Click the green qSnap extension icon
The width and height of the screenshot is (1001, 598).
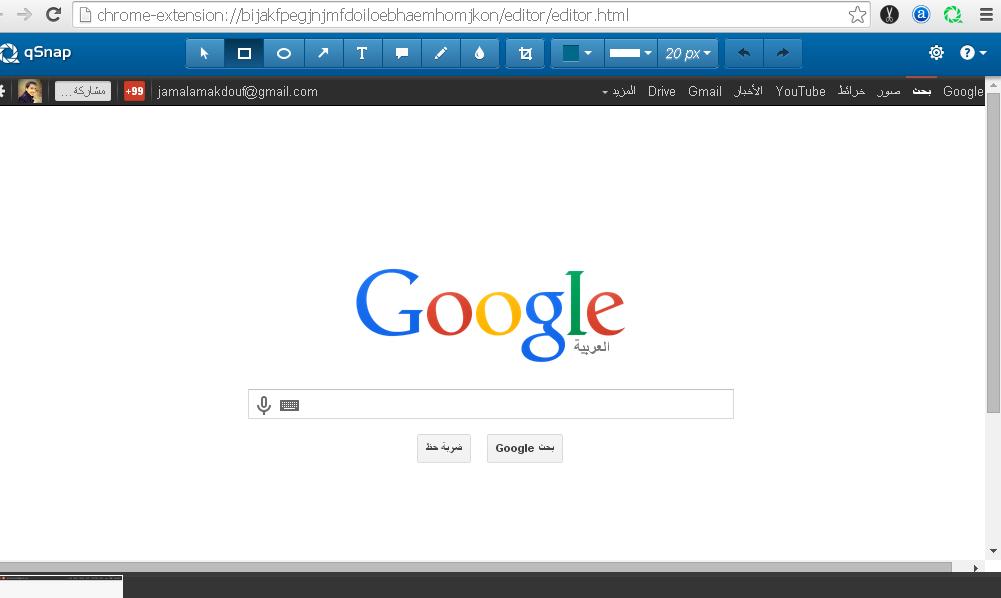952,15
